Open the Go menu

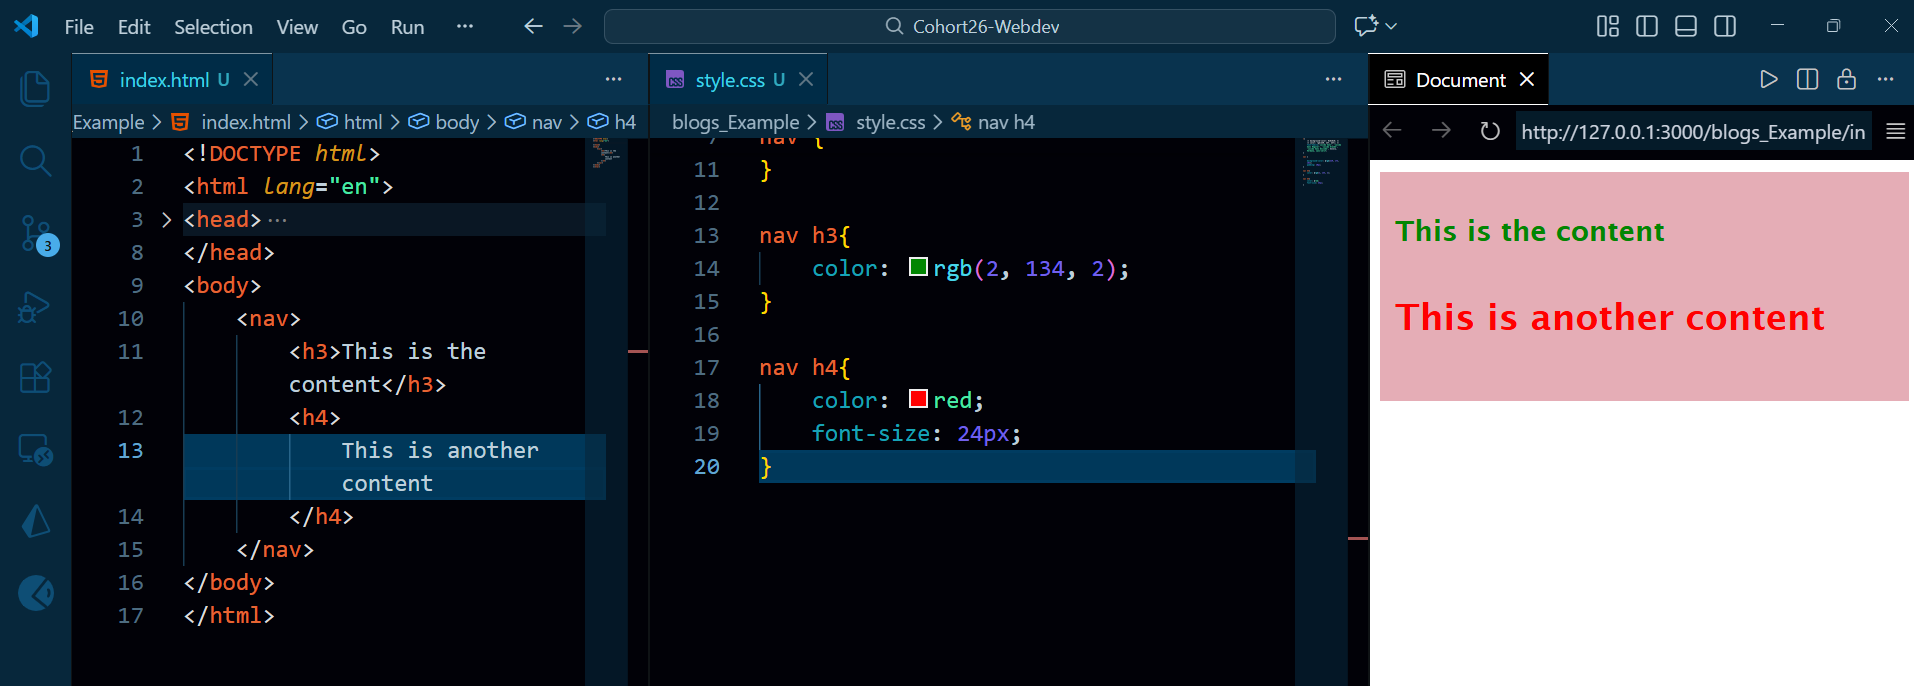[x=354, y=27]
